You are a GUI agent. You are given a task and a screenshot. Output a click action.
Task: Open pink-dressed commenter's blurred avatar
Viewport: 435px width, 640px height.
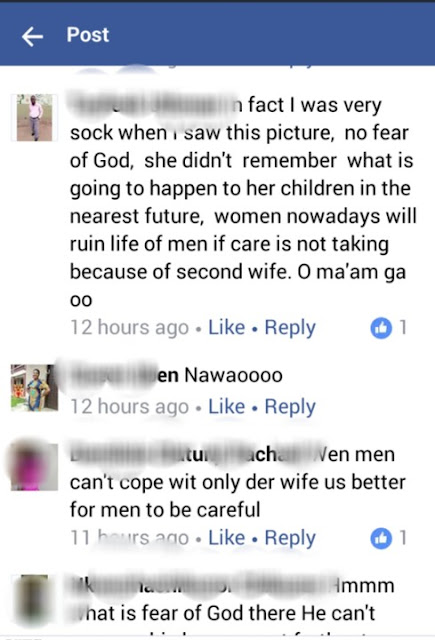(x=34, y=467)
